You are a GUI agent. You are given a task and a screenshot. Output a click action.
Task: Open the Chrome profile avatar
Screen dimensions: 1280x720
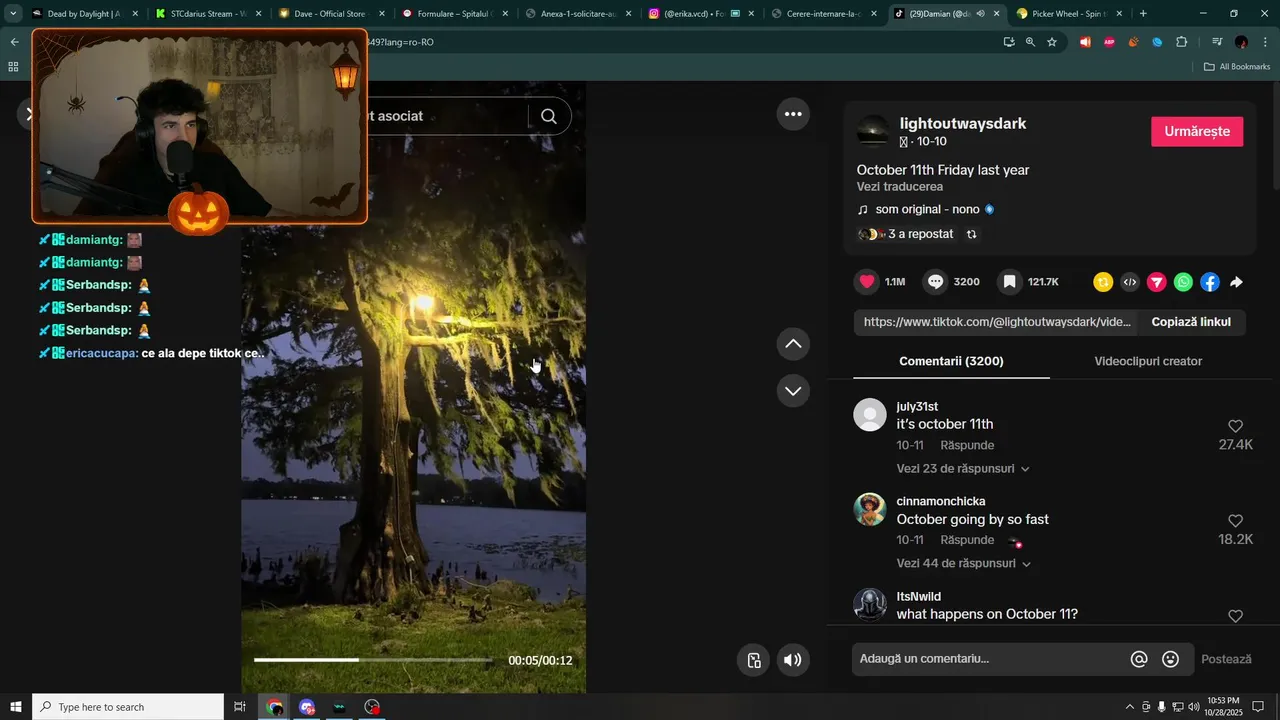click(1241, 42)
